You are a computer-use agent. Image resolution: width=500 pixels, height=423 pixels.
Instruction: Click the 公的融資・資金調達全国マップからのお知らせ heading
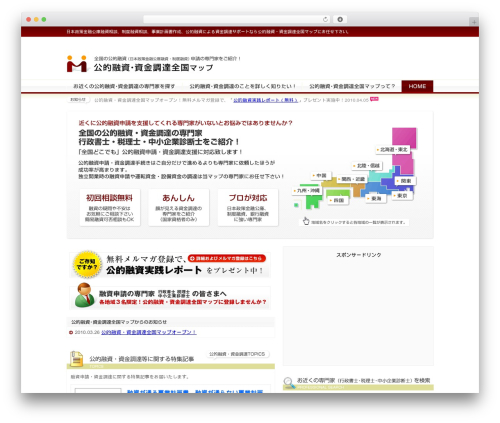click(119, 322)
